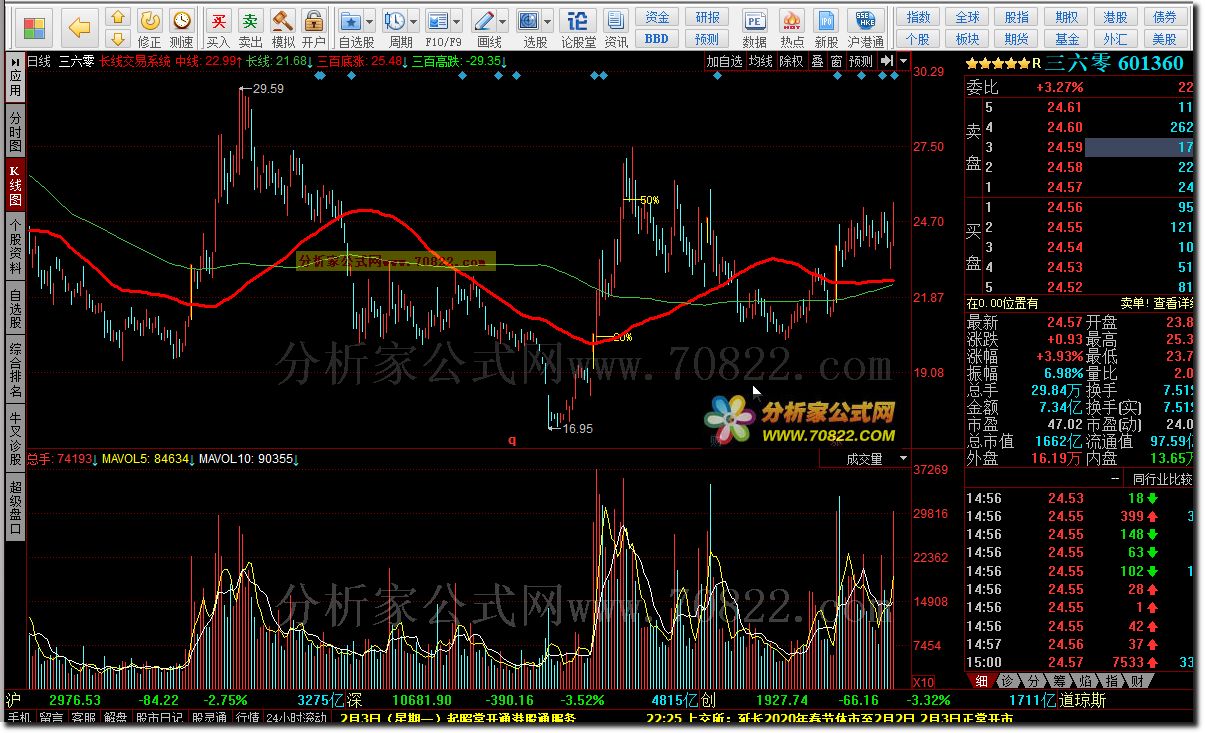Toggle 除权 ex-rights adjustment
The image size is (1205, 733).
(791, 61)
